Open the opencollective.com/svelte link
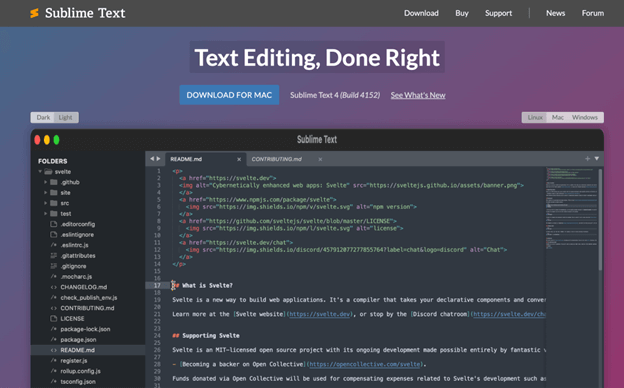 tap(365, 365)
